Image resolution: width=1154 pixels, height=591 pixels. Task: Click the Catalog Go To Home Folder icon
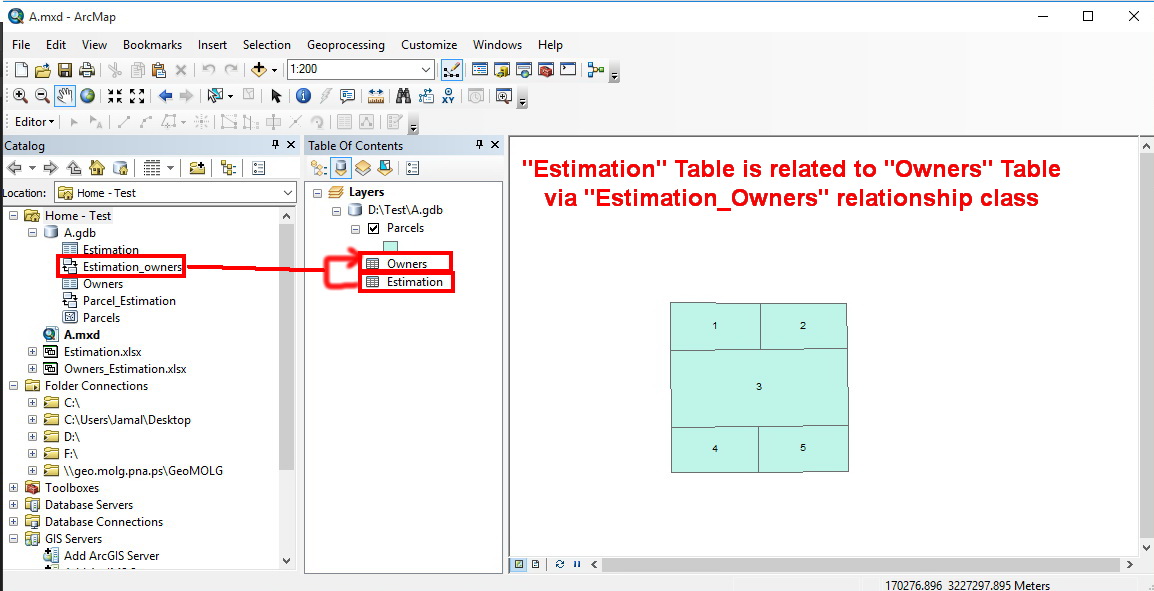click(x=96, y=168)
